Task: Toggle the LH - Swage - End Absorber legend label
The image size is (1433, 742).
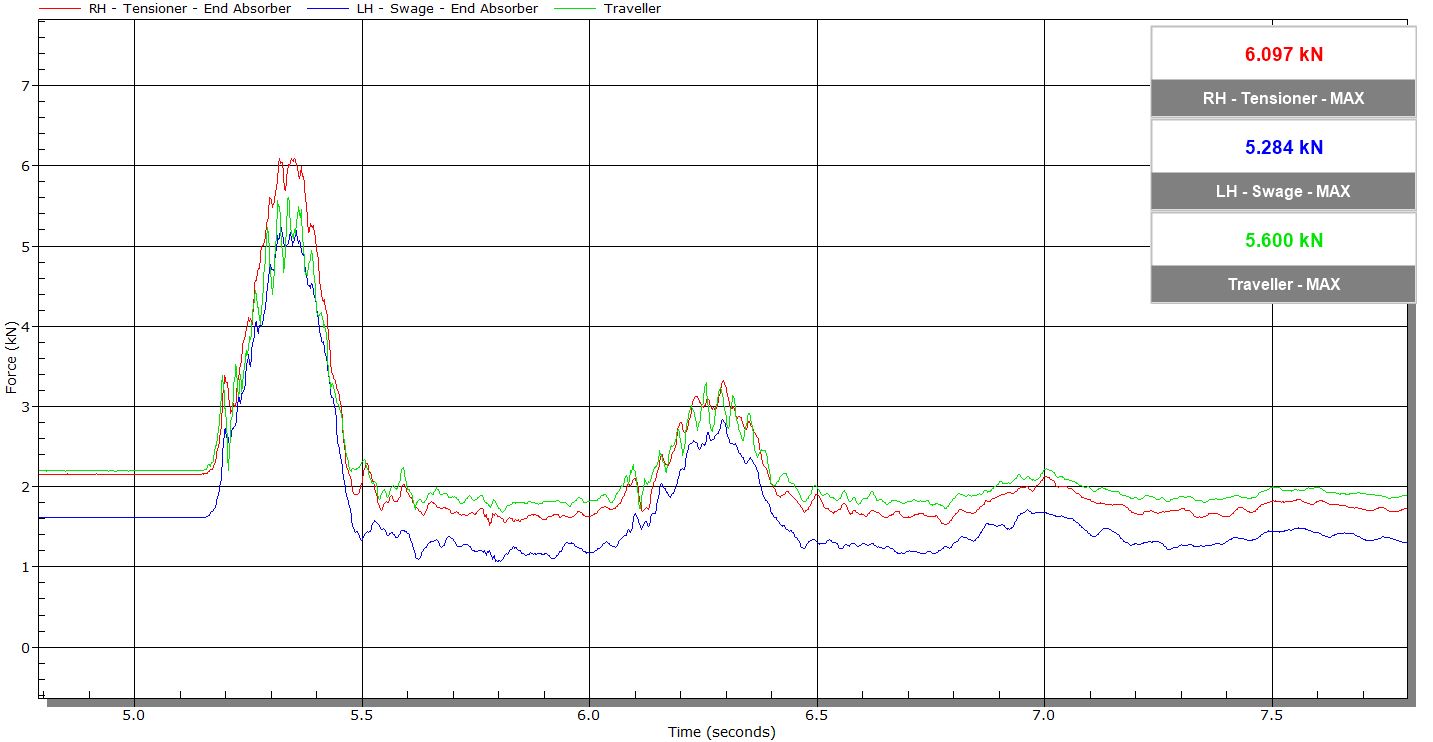Action: 447,9
